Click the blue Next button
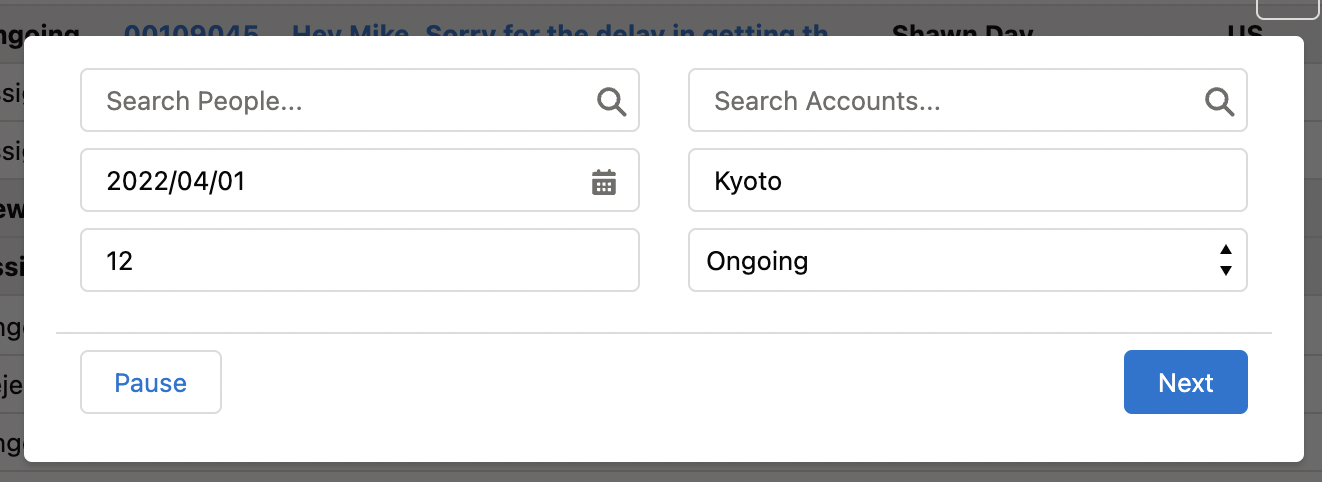The height and width of the screenshot is (482, 1322). pyautogui.click(x=1185, y=382)
